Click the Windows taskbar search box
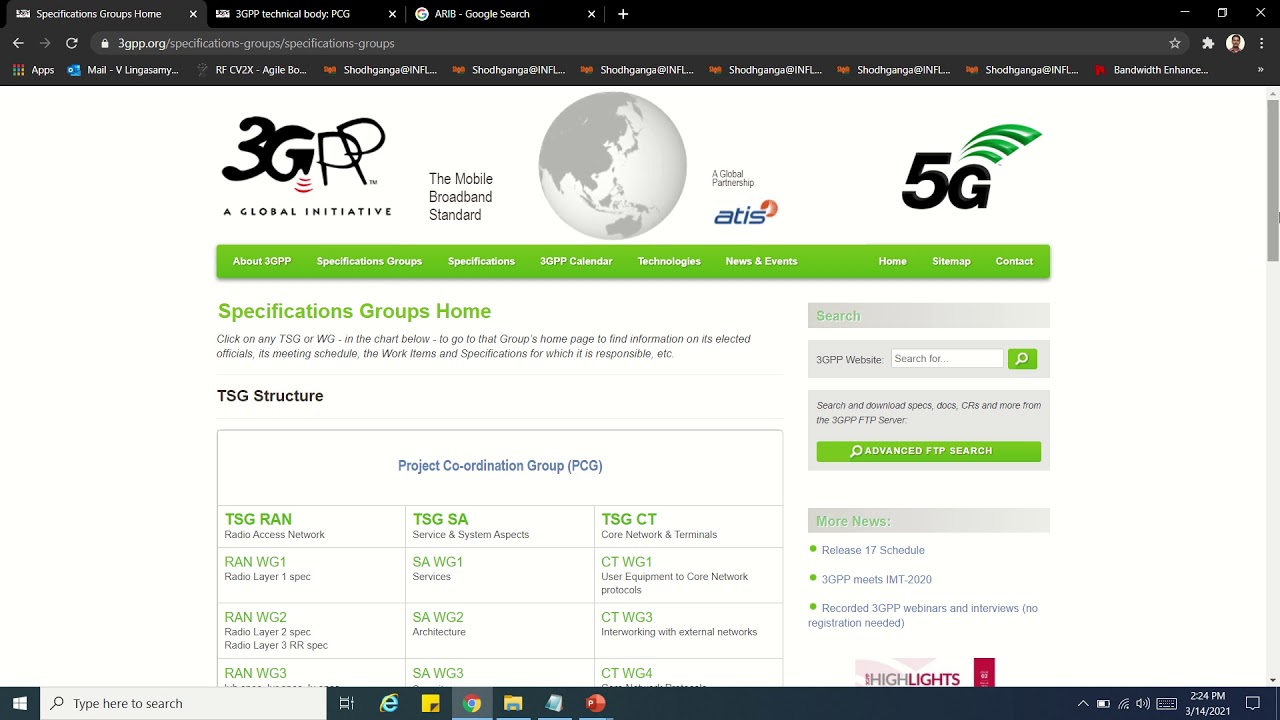This screenshot has width=1280, height=720. click(184, 703)
